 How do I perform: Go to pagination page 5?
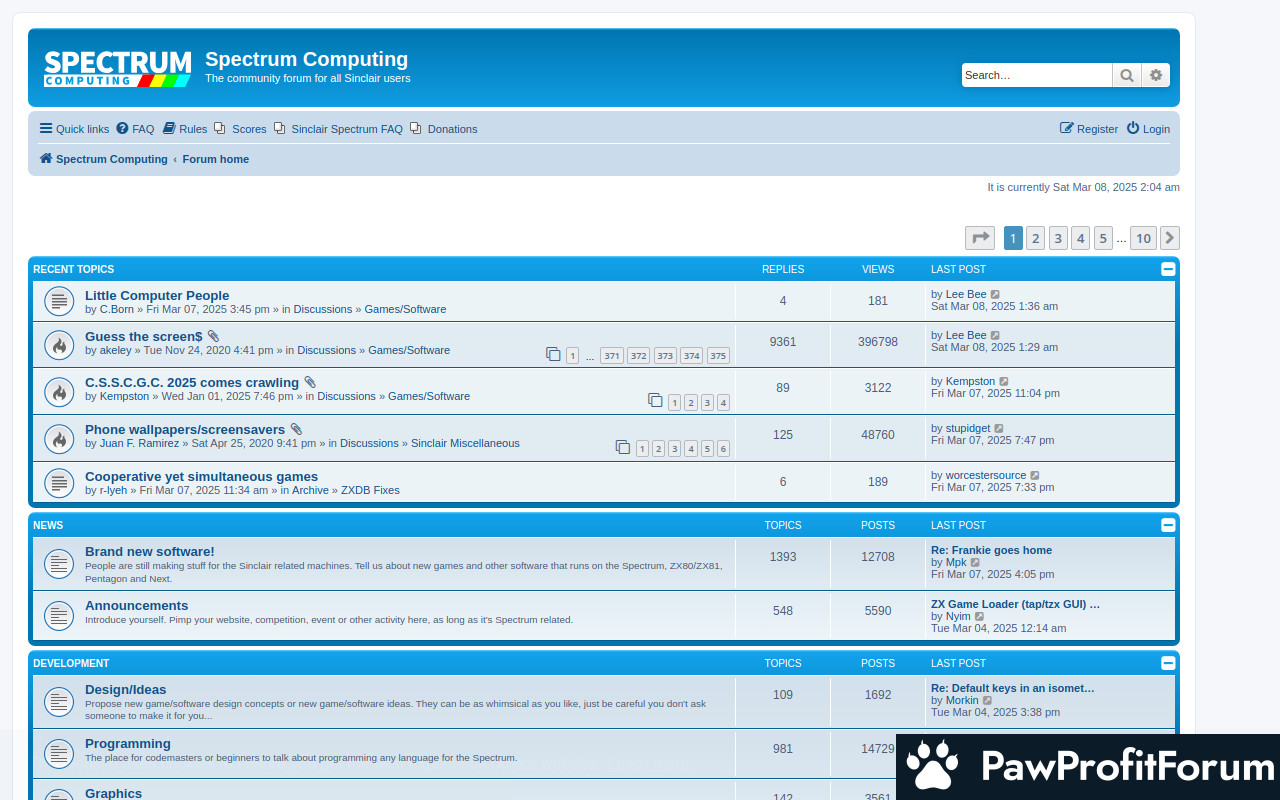click(x=1103, y=238)
